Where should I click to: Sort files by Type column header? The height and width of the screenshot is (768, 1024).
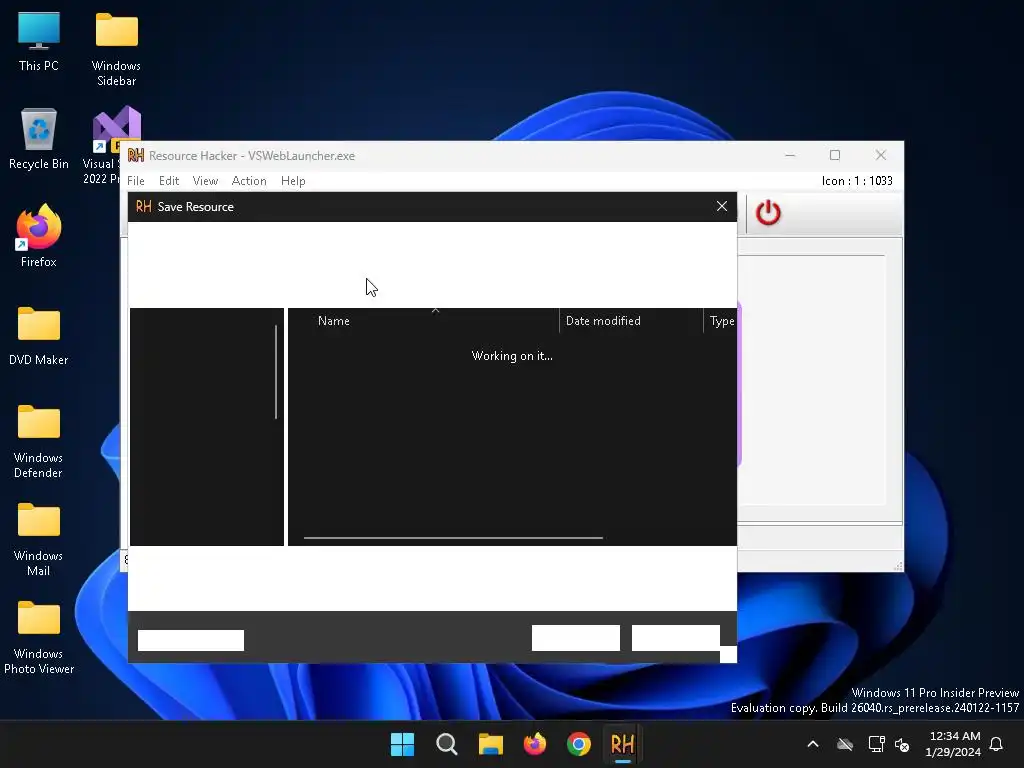[x=722, y=321]
